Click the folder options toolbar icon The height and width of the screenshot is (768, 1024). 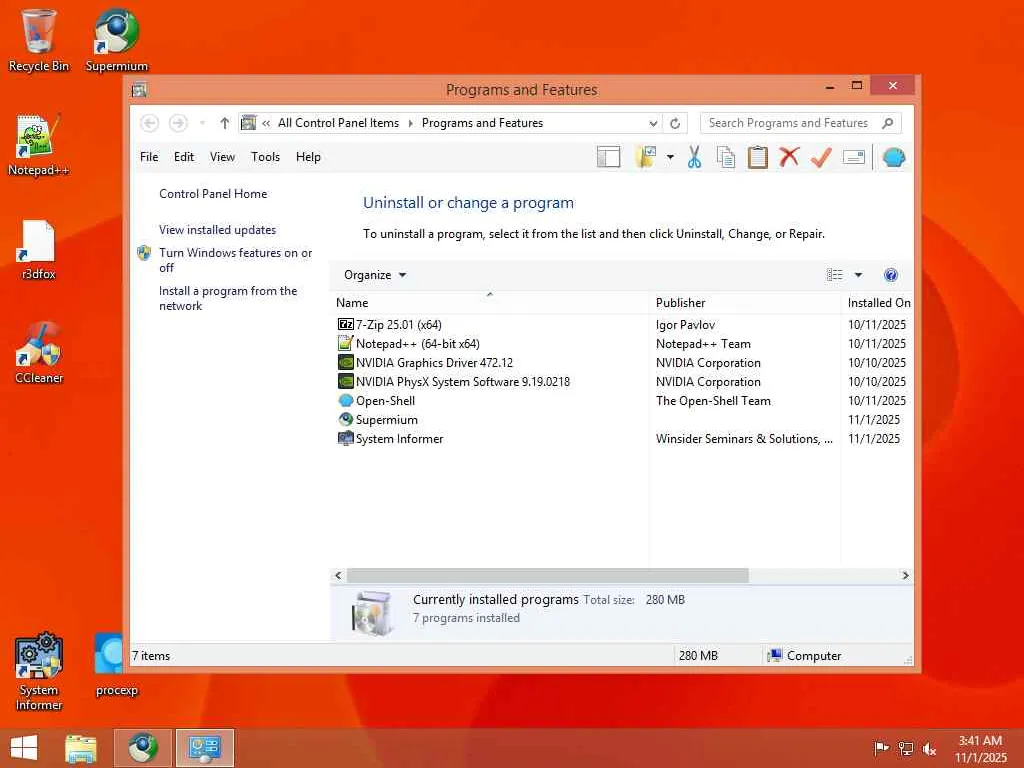(x=646, y=157)
